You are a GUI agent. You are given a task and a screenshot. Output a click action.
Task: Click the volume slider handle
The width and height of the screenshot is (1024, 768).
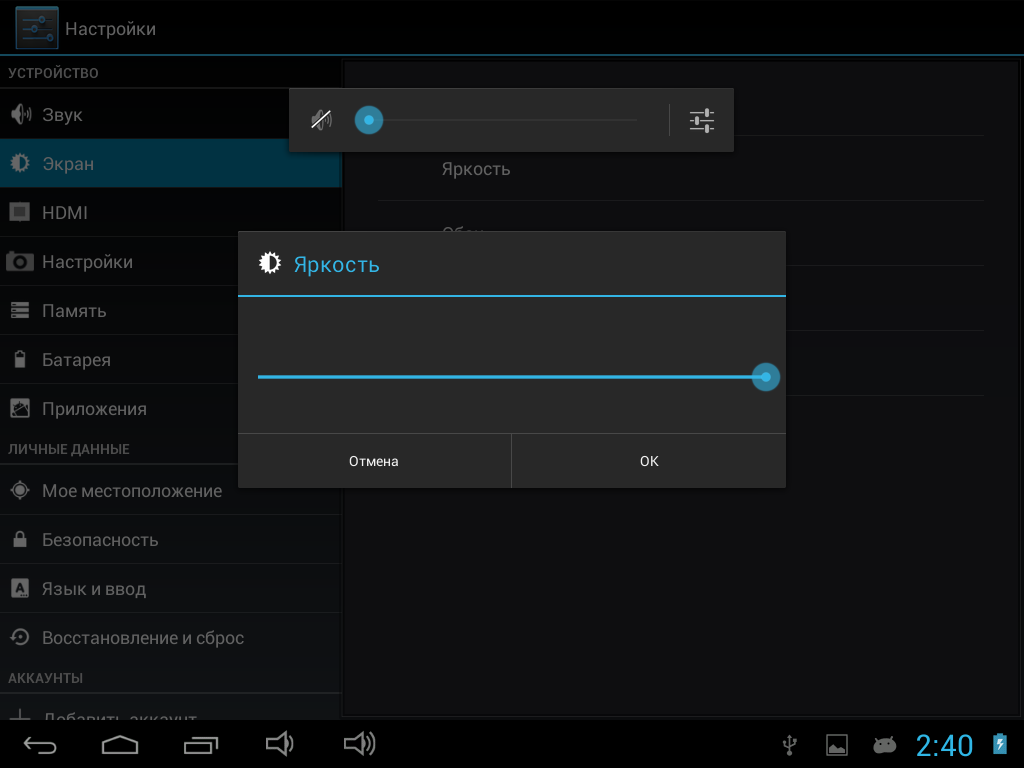pos(369,121)
